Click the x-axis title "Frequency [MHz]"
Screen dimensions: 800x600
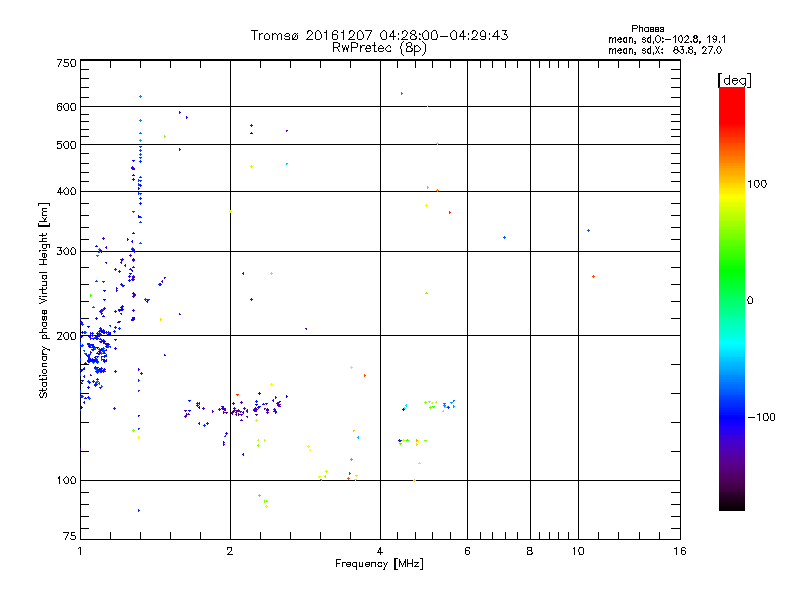click(x=379, y=564)
